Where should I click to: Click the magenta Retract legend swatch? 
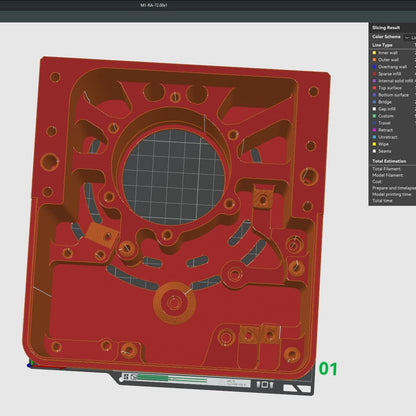click(374, 130)
